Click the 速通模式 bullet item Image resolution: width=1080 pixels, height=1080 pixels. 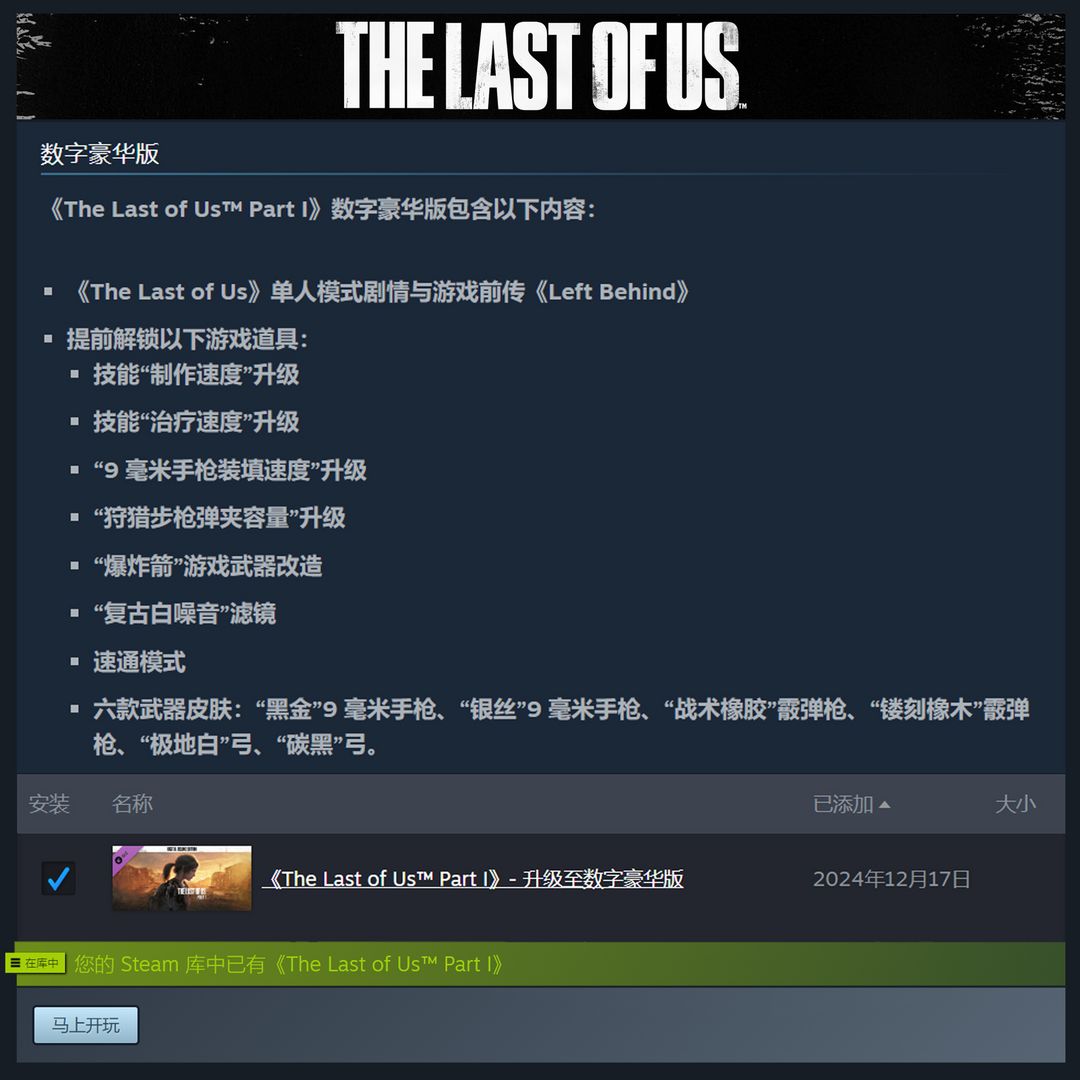[140, 662]
